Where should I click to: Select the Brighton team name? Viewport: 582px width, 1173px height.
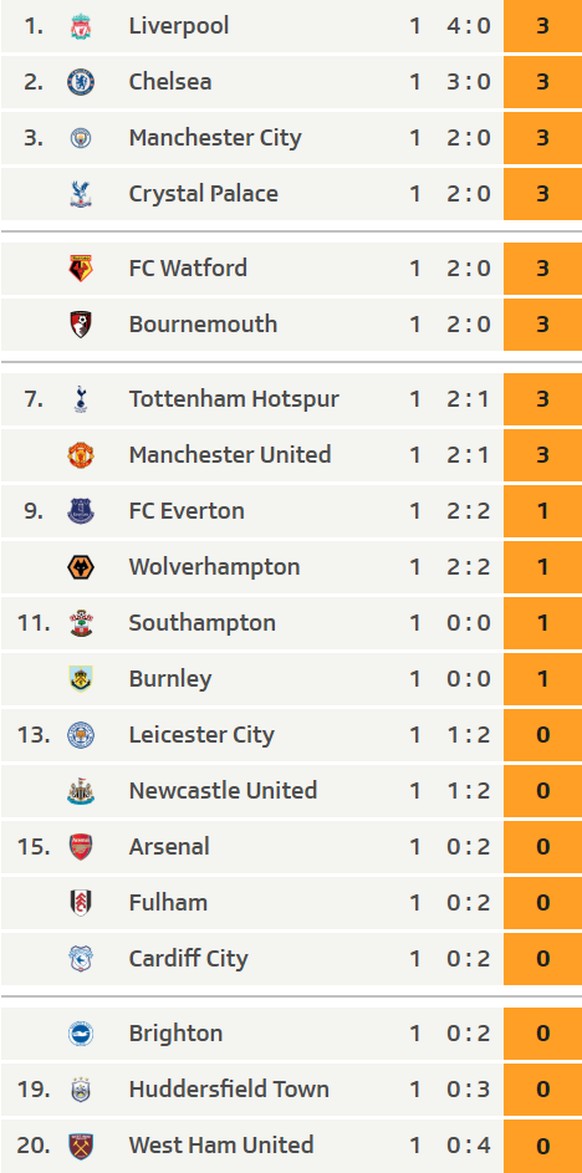pyautogui.click(x=176, y=1033)
